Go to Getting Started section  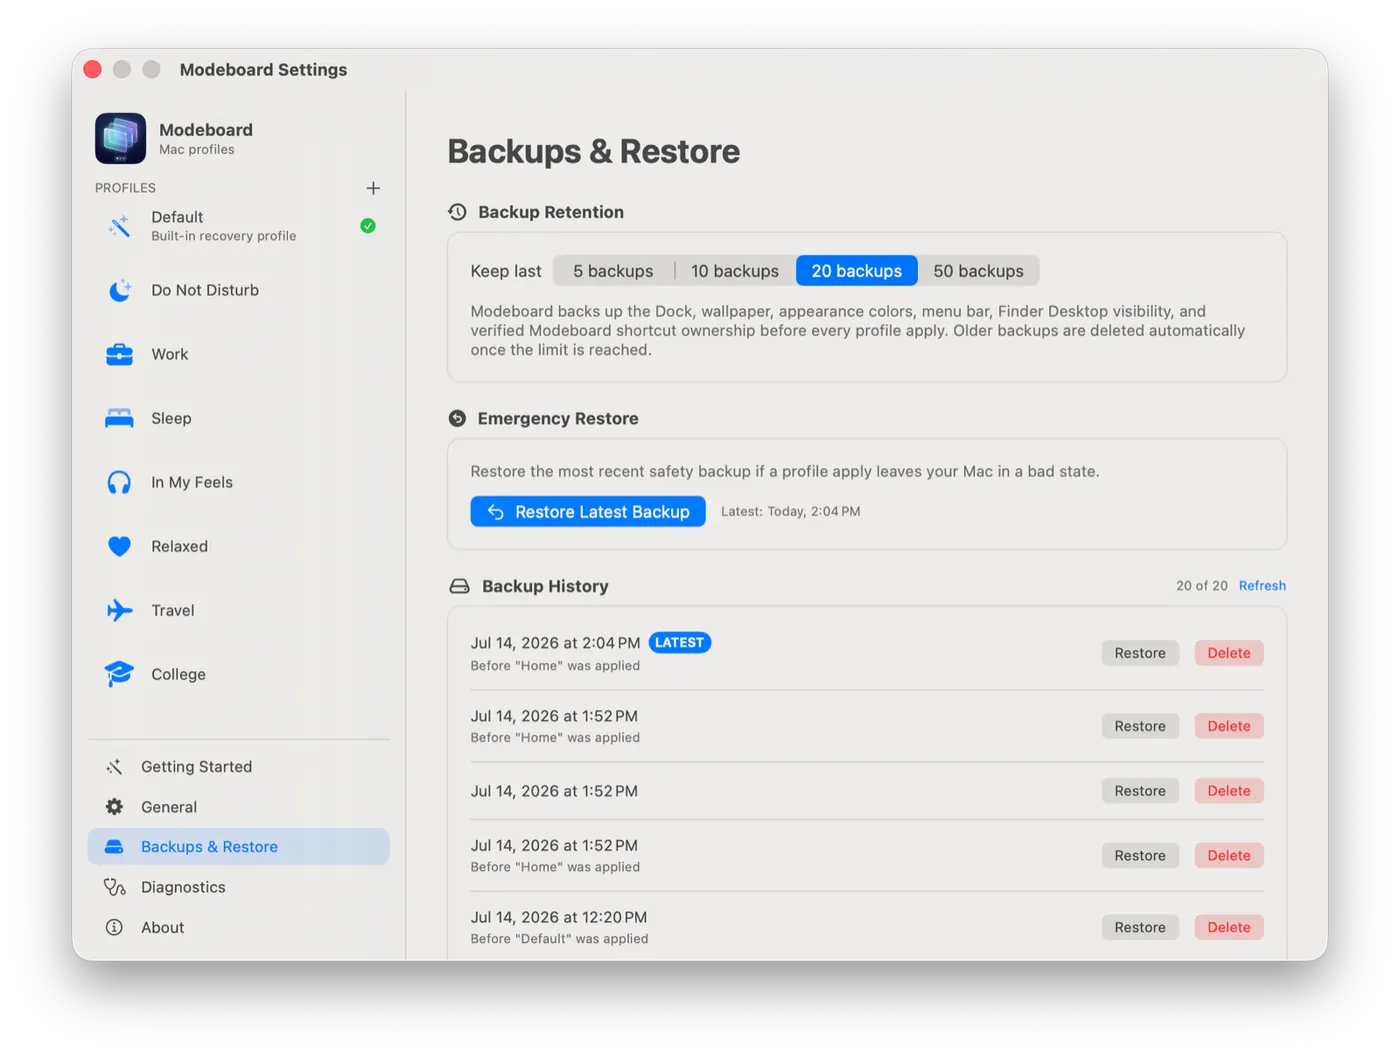[238, 767]
